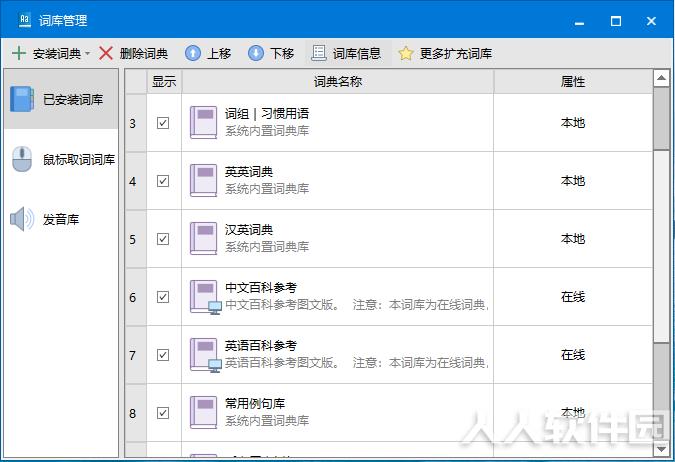Click the online book icon for 中文百科参考
The image size is (675, 462).
coord(205,297)
